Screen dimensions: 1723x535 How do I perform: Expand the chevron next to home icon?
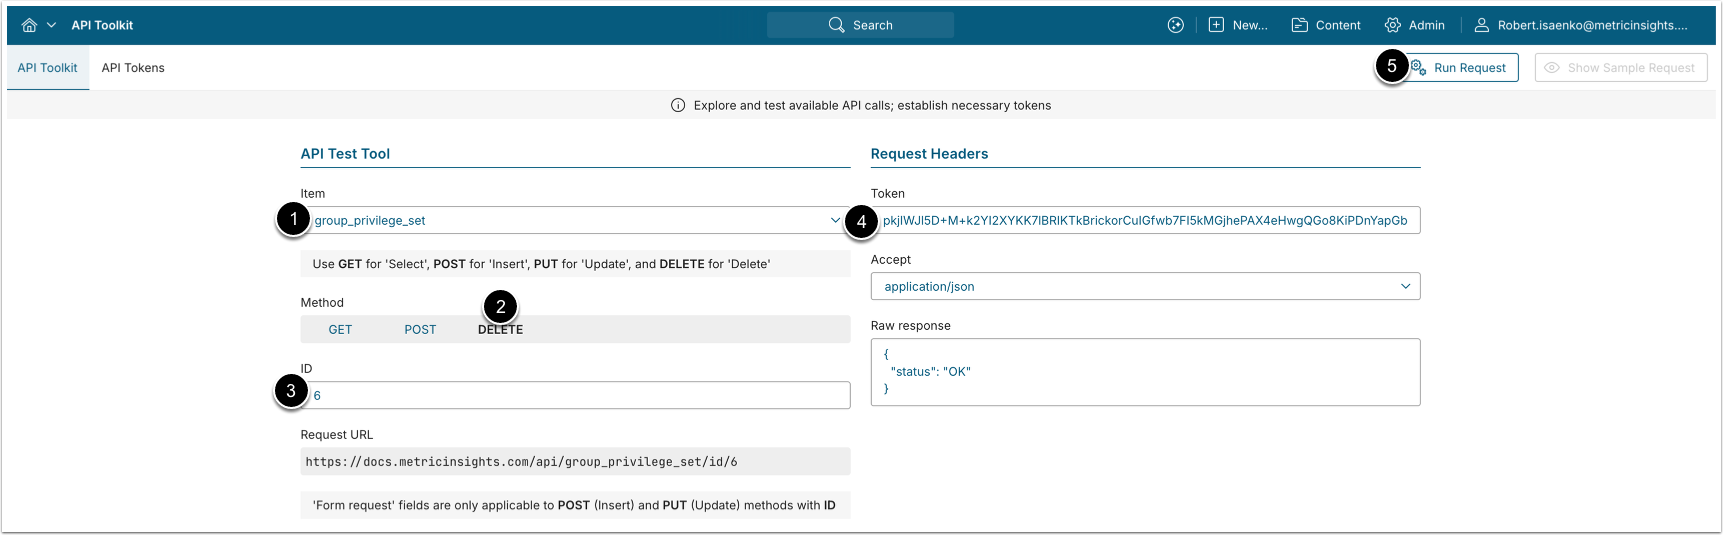tap(51, 25)
